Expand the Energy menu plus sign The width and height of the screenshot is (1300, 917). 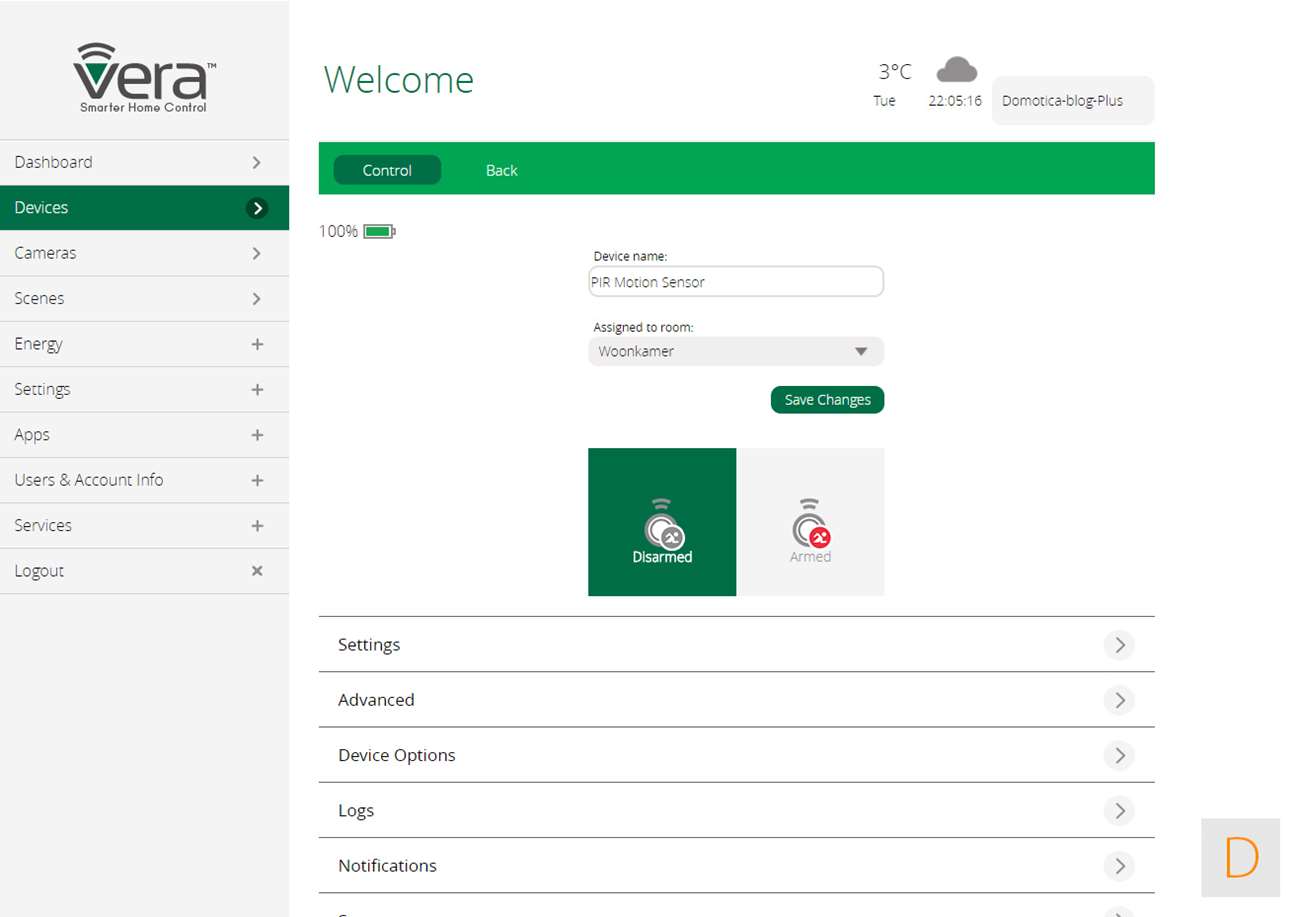257,344
